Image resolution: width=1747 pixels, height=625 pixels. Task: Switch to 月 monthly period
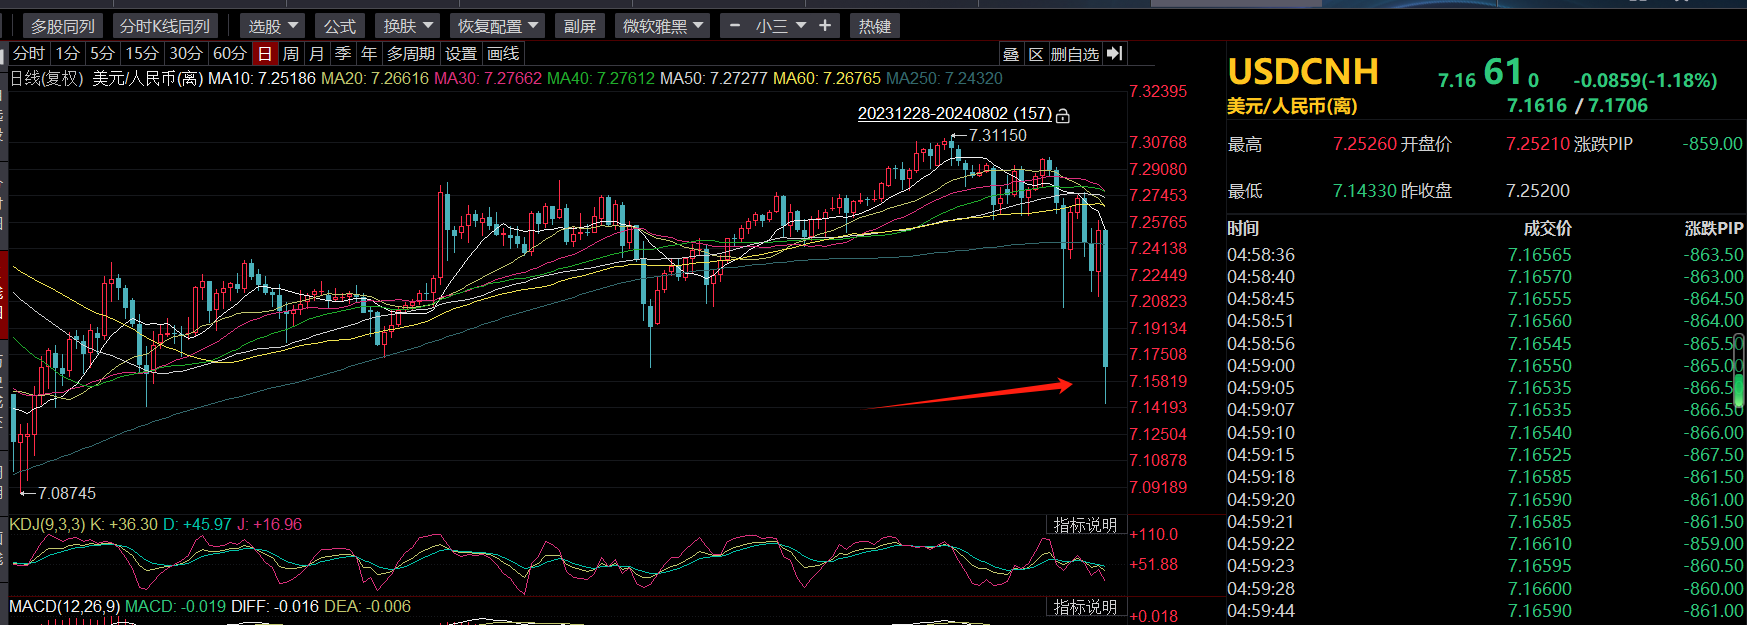(317, 54)
